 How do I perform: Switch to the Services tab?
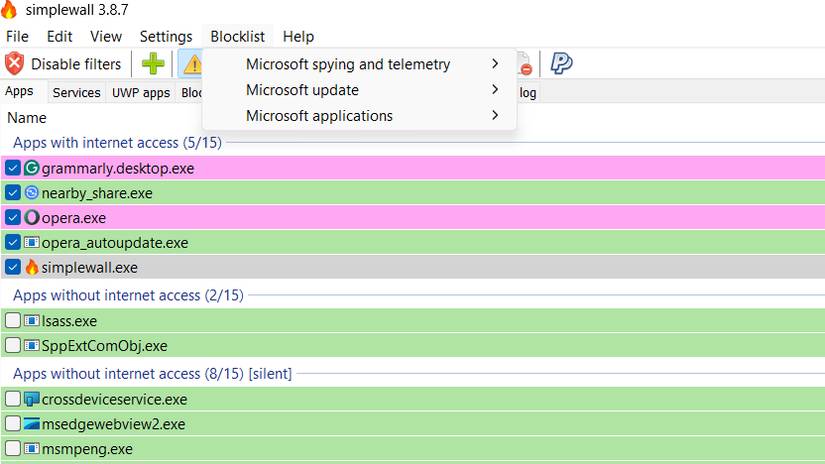76,93
